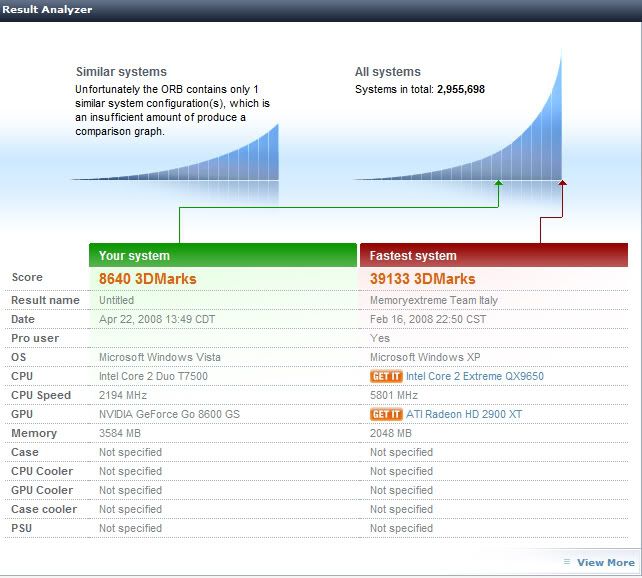Viewport: 642px width, 578px height.
Task: Click the Similar systems heading
Action: (x=121, y=72)
